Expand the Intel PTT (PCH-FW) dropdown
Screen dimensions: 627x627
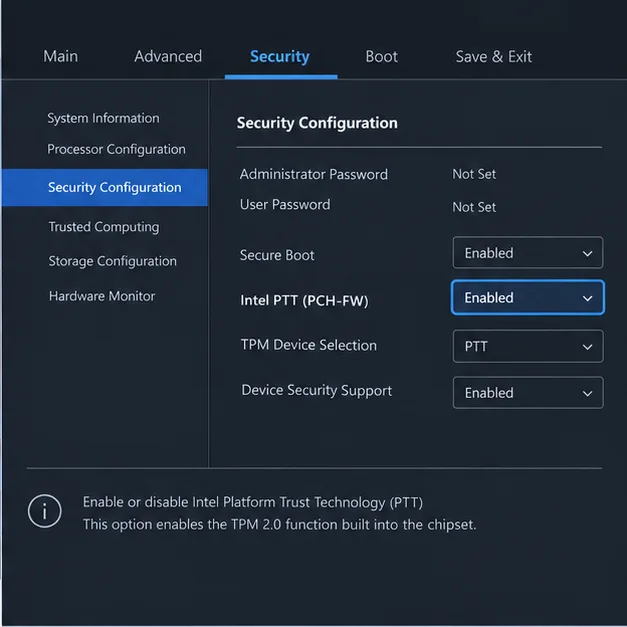[528, 298]
